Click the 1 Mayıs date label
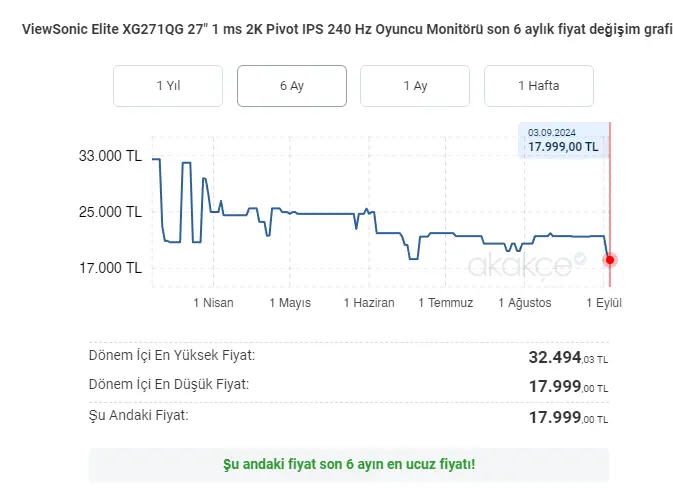The width and height of the screenshot is (673, 488). [290, 303]
